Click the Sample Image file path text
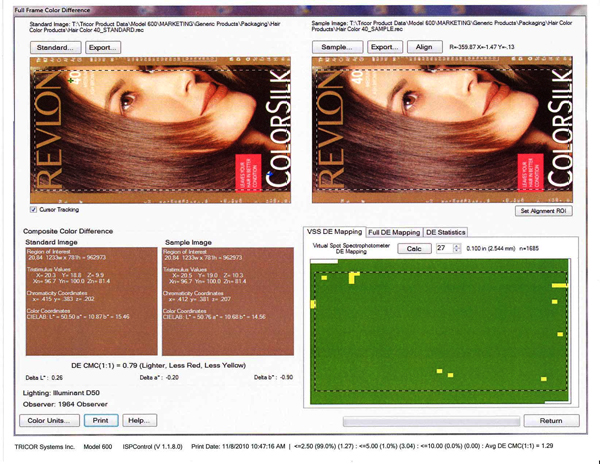600x464 pixels. coord(442,26)
